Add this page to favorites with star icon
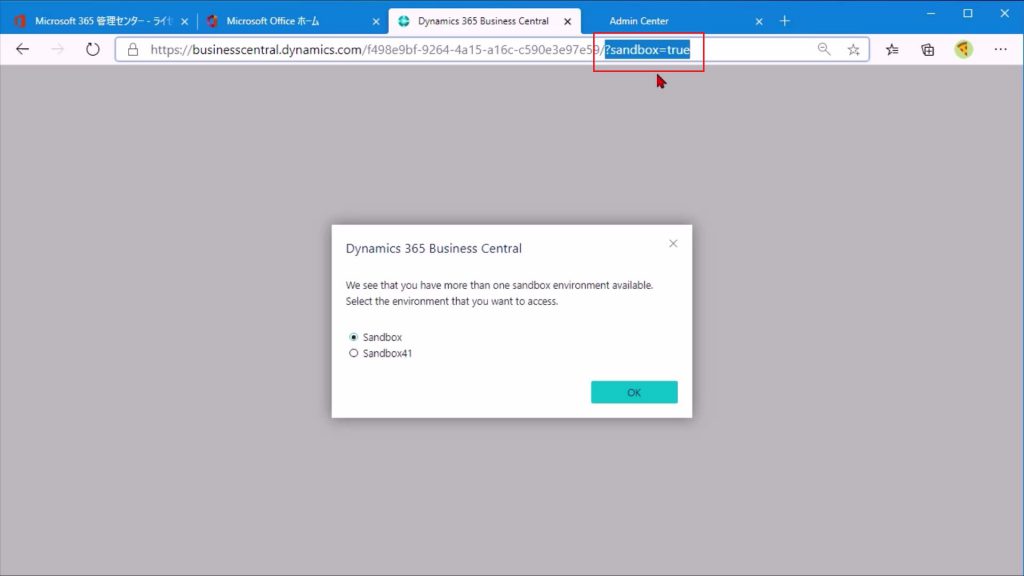Screen dimensions: 1024x576 coord(854,50)
